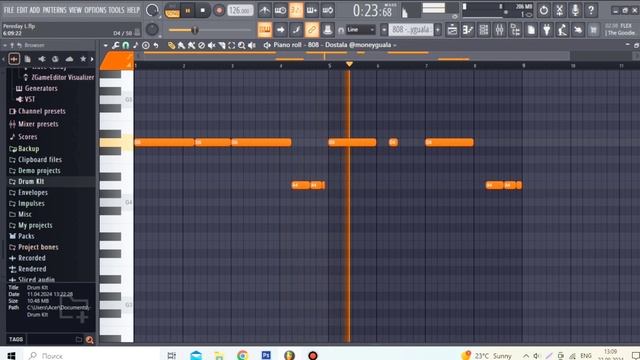640x360 pixels.
Task: Open the VIEW menu
Action: (75, 10)
